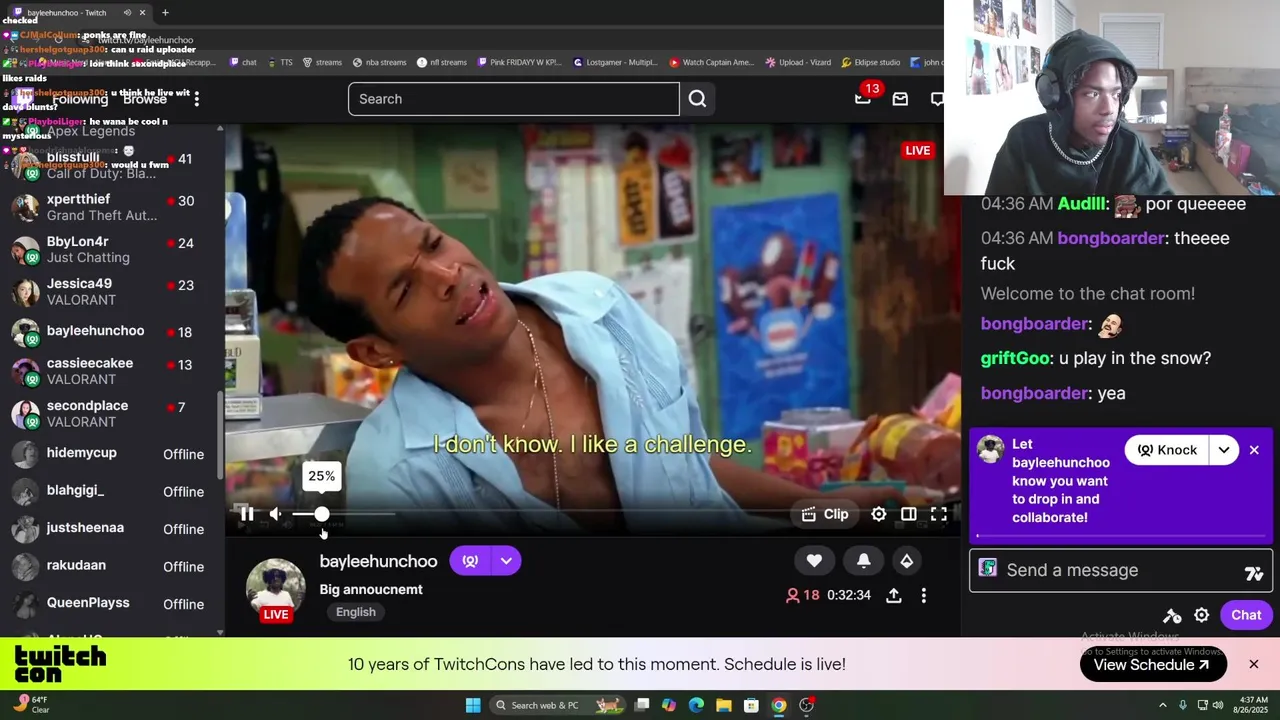
Task: Click the Knock button
Action: pyautogui.click(x=1167, y=450)
